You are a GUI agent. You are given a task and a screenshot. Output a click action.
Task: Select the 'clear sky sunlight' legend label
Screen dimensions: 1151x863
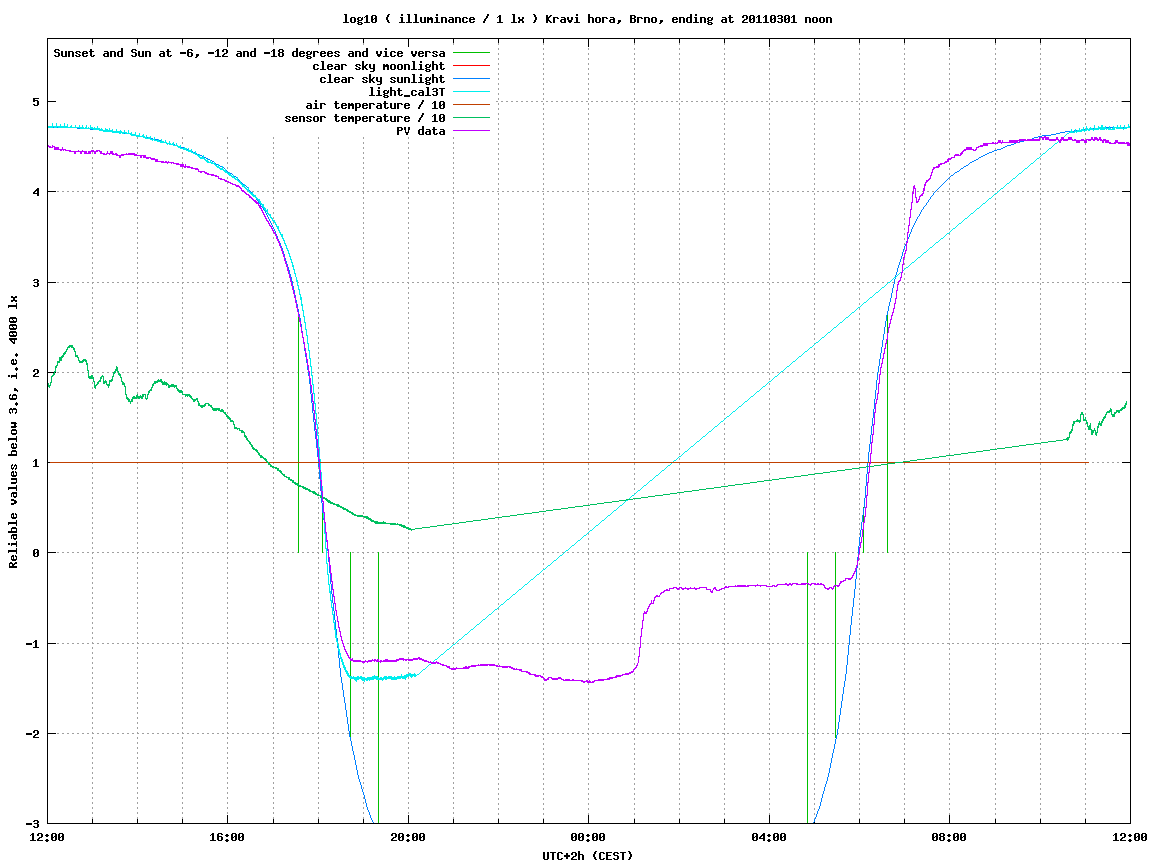(382, 79)
